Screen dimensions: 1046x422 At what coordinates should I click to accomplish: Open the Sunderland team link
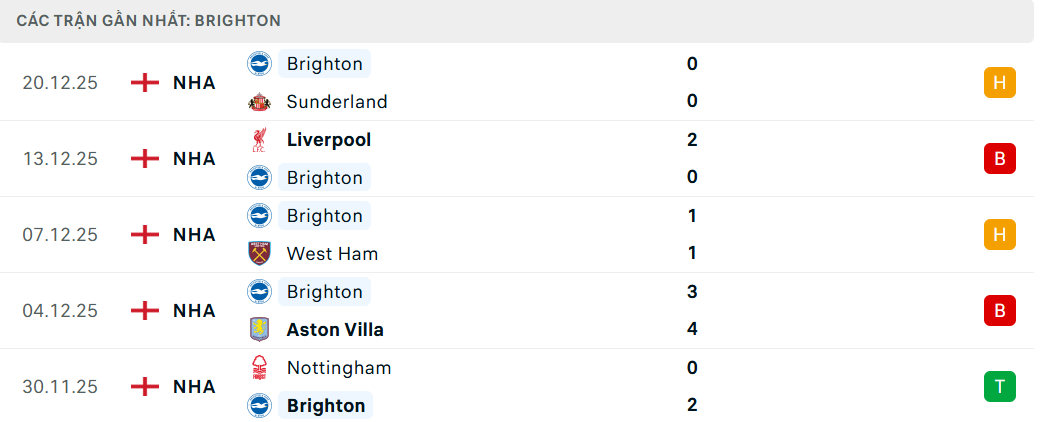(x=336, y=102)
